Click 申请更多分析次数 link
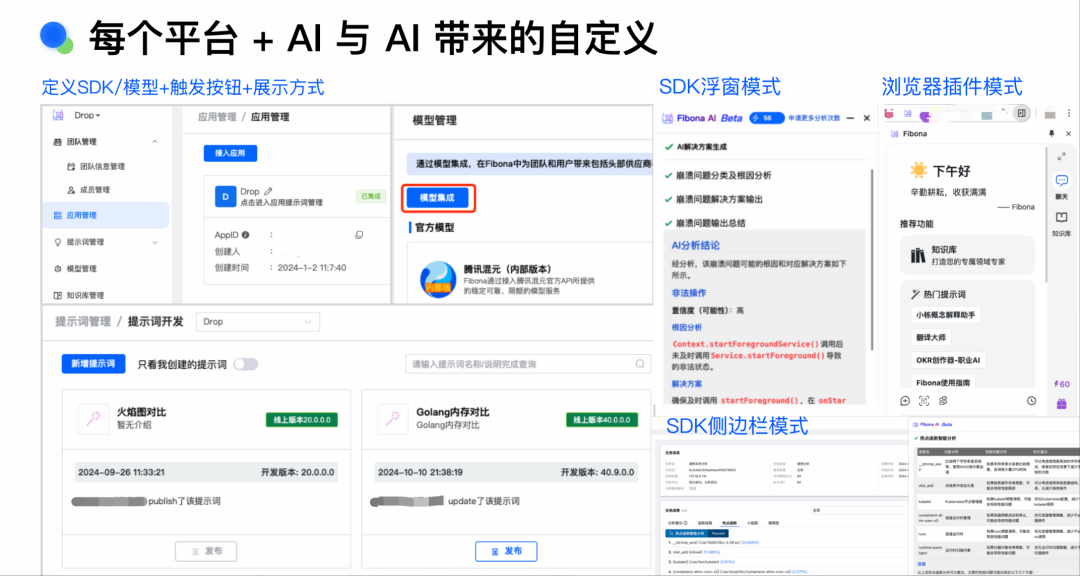1080x576 pixels. (x=814, y=118)
